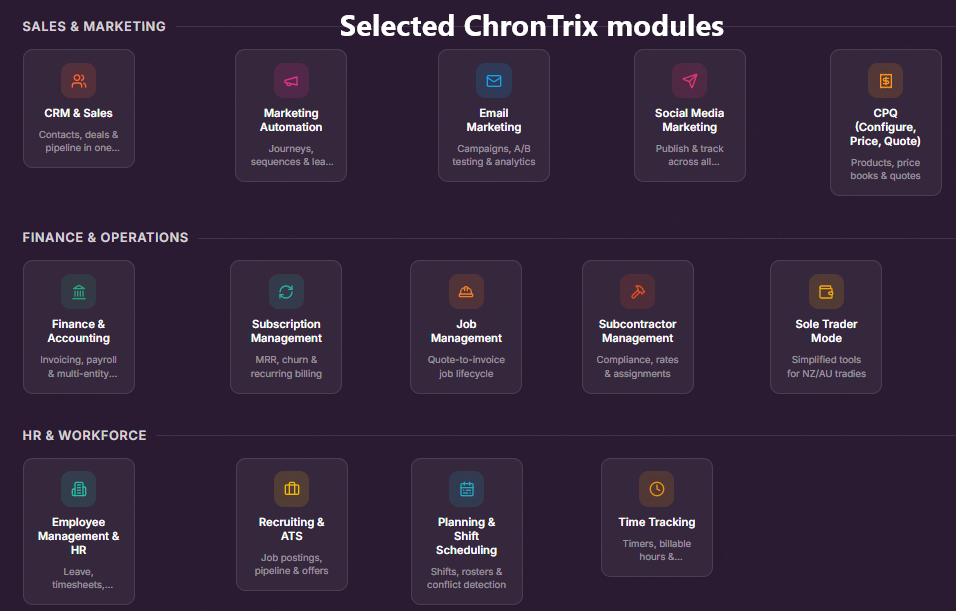Click the 'Shifts, rosters & conflict detection' text
Image resolution: width=956 pixels, height=611 pixels.
(x=466, y=578)
